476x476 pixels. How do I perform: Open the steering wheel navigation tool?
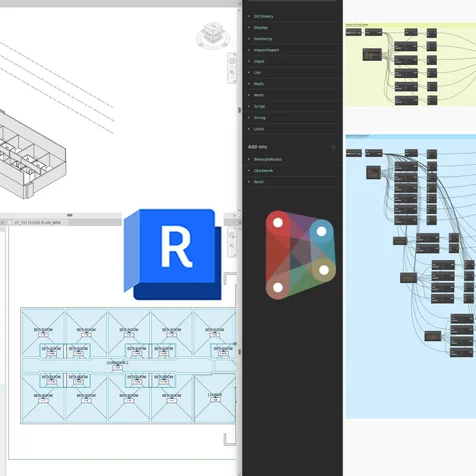[x=232, y=61]
